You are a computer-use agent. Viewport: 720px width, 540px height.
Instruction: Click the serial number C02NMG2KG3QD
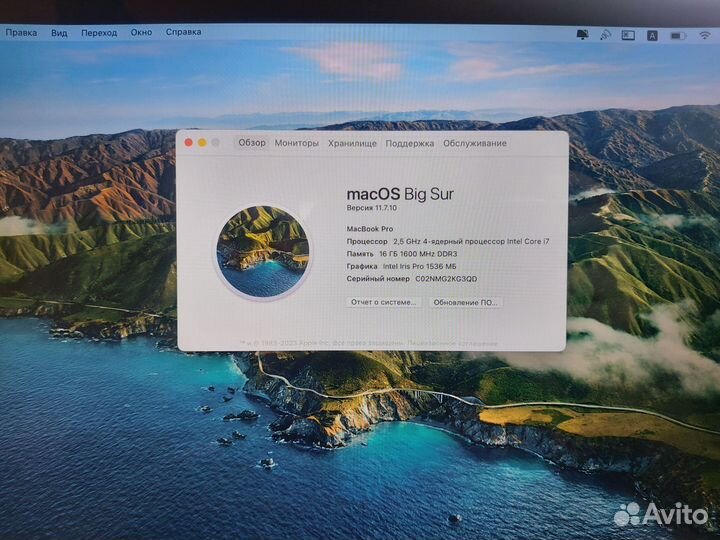[x=446, y=279]
